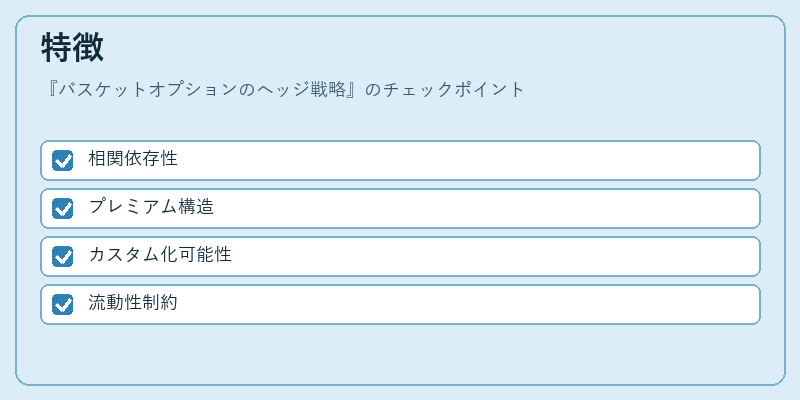Click the white checkmark icon beside プレミアム構造
The image size is (800, 400).
click(x=63, y=209)
